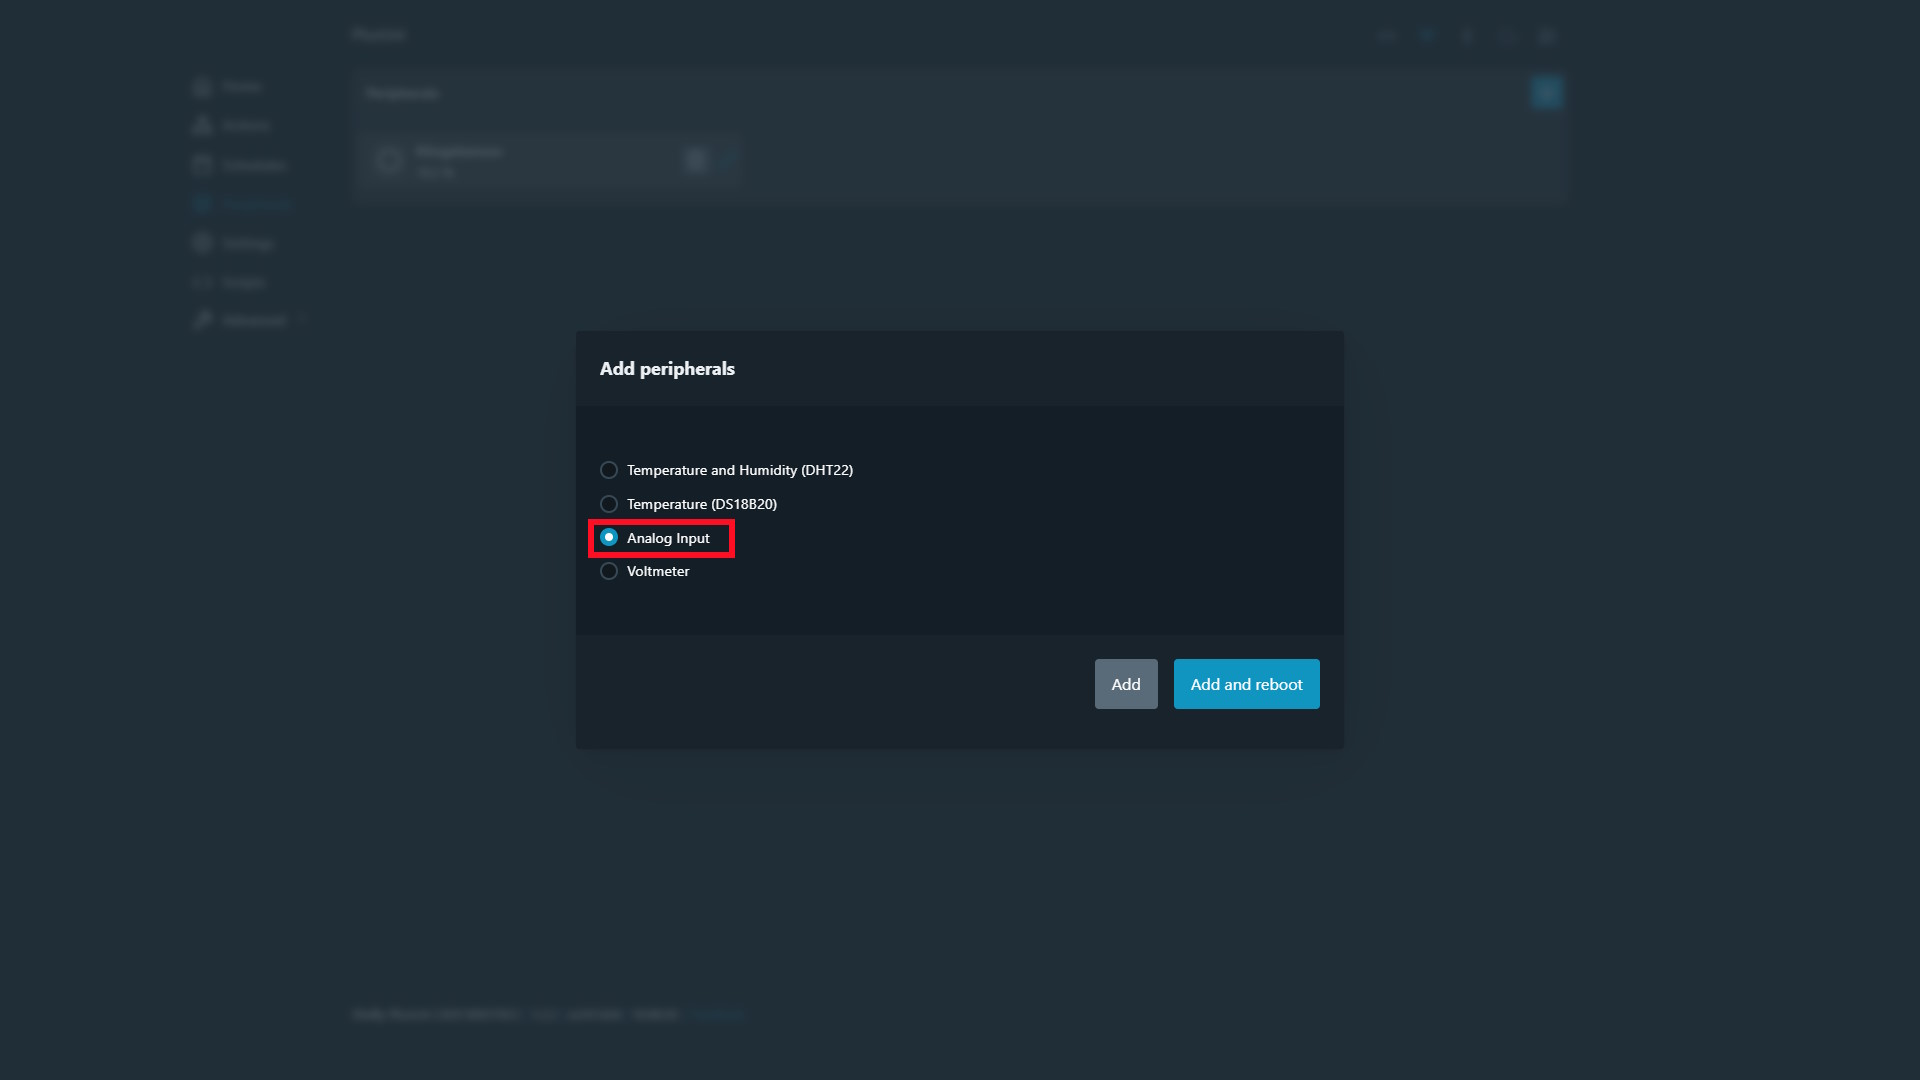
Task: Open Schedules calendar icon in sidebar
Action: 203,165
